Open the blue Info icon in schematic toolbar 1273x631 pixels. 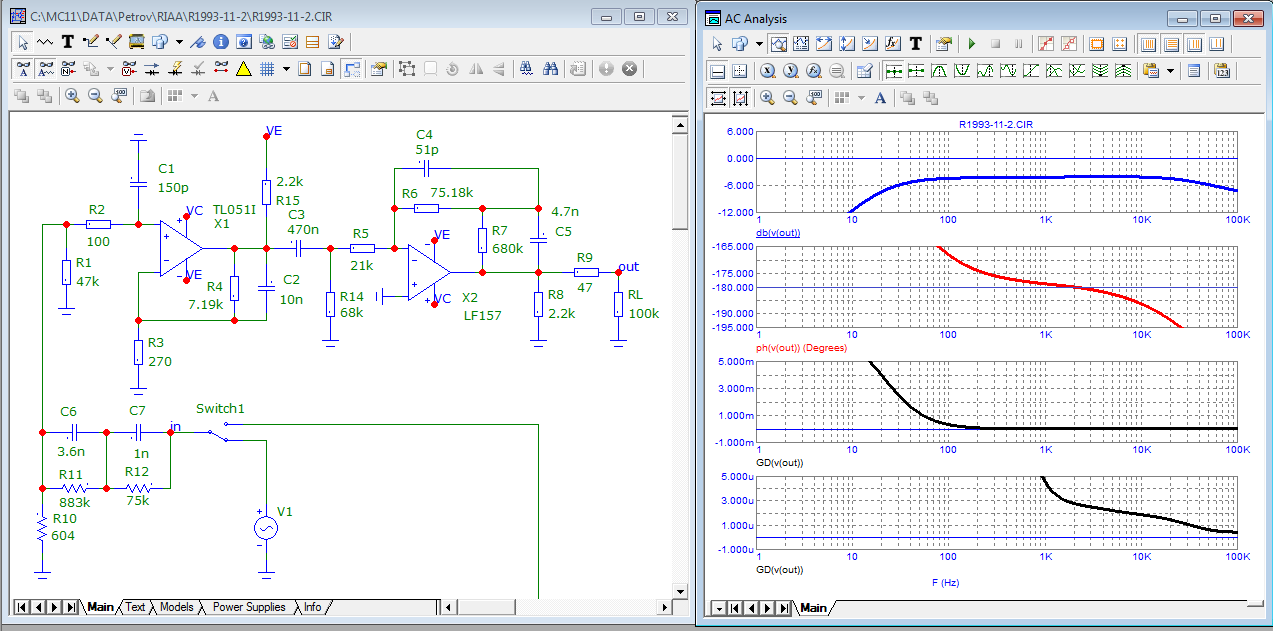[220, 42]
